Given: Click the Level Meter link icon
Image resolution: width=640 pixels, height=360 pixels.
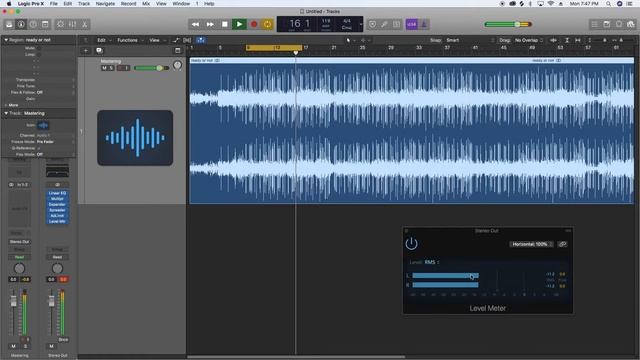Looking at the screenshot, I should point(562,244).
